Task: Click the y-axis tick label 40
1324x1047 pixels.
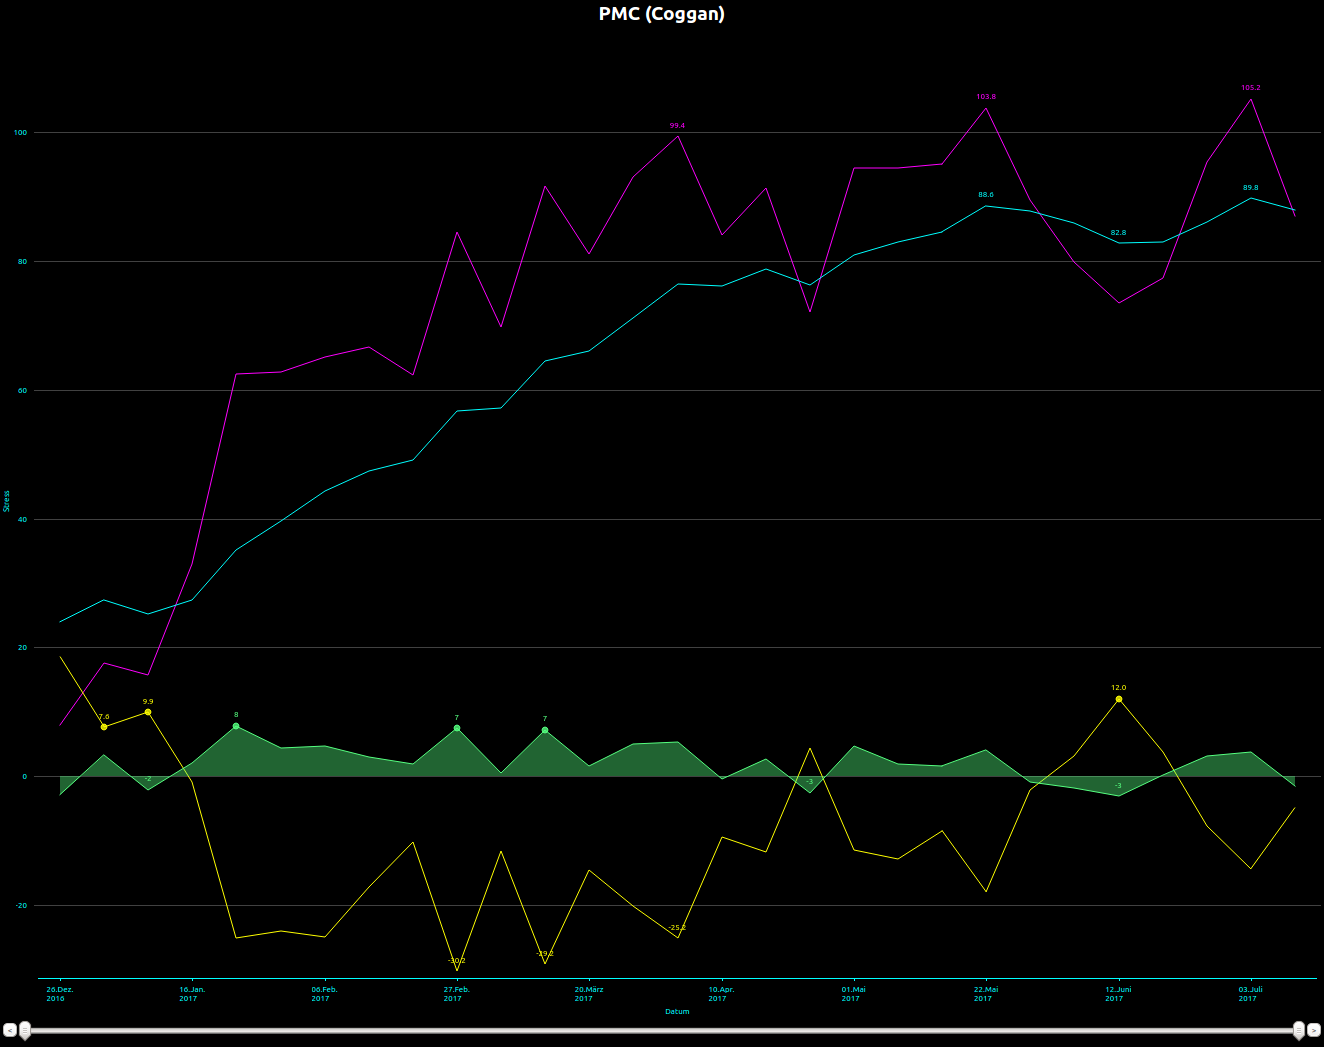Action: click(22, 520)
